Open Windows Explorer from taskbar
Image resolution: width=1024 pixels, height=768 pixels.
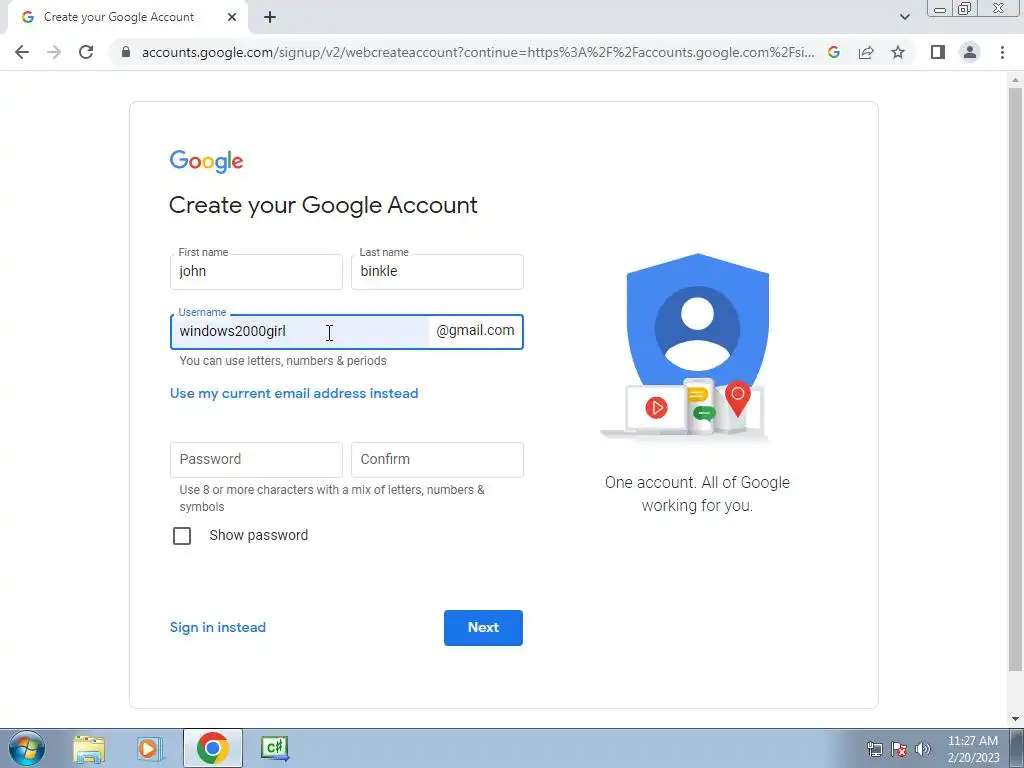click(x=89, y=748)
